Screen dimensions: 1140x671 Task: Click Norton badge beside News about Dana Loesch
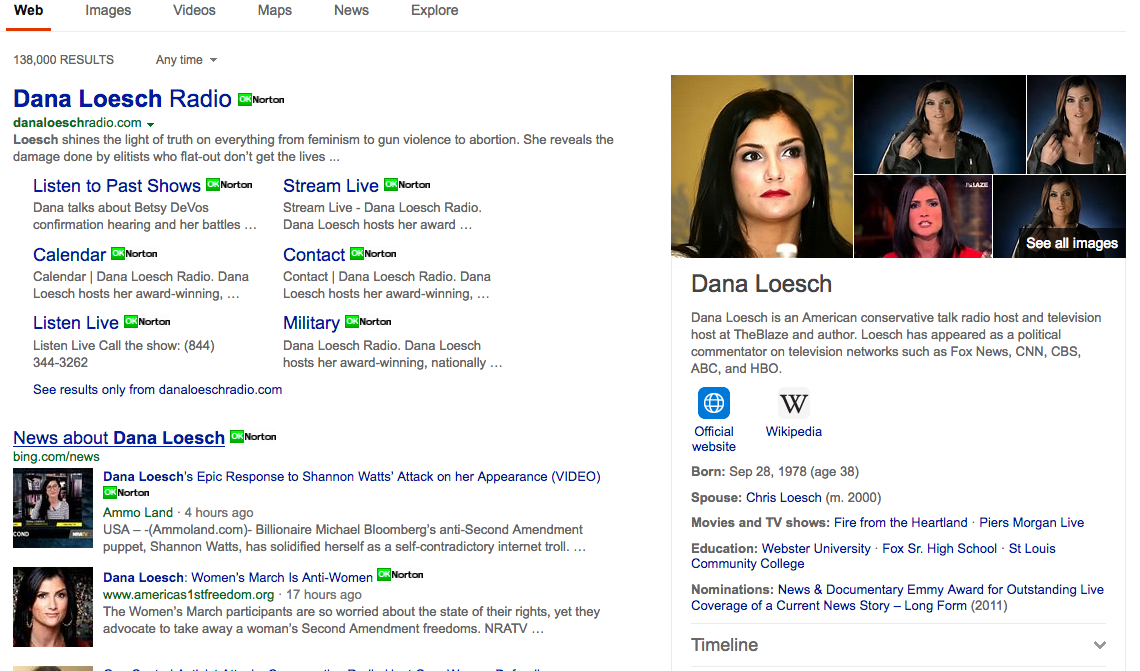[x=253, y=437]
